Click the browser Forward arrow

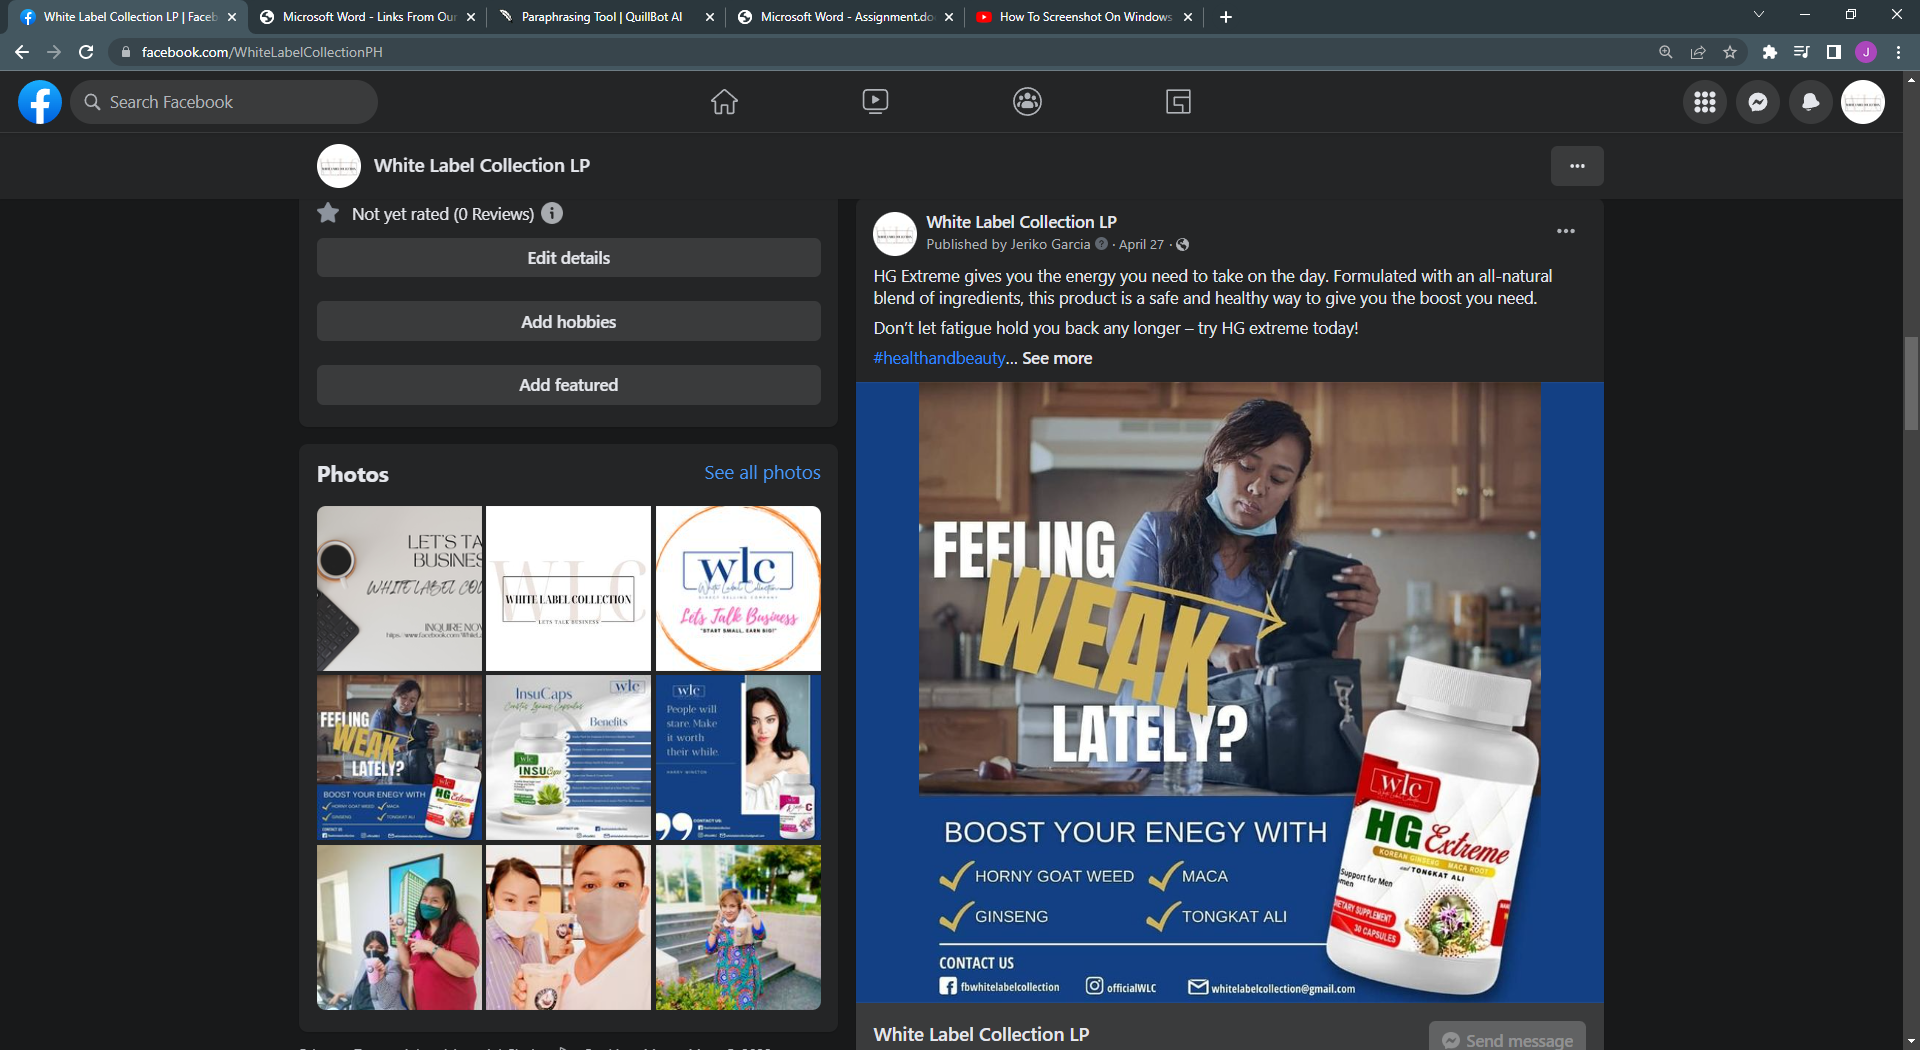coord(54,52)
